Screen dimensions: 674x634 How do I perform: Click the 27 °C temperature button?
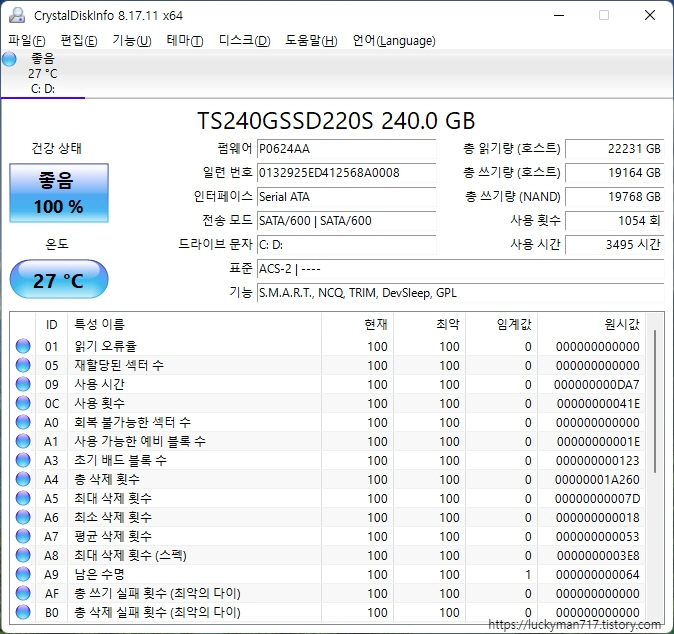click(59, 279)
